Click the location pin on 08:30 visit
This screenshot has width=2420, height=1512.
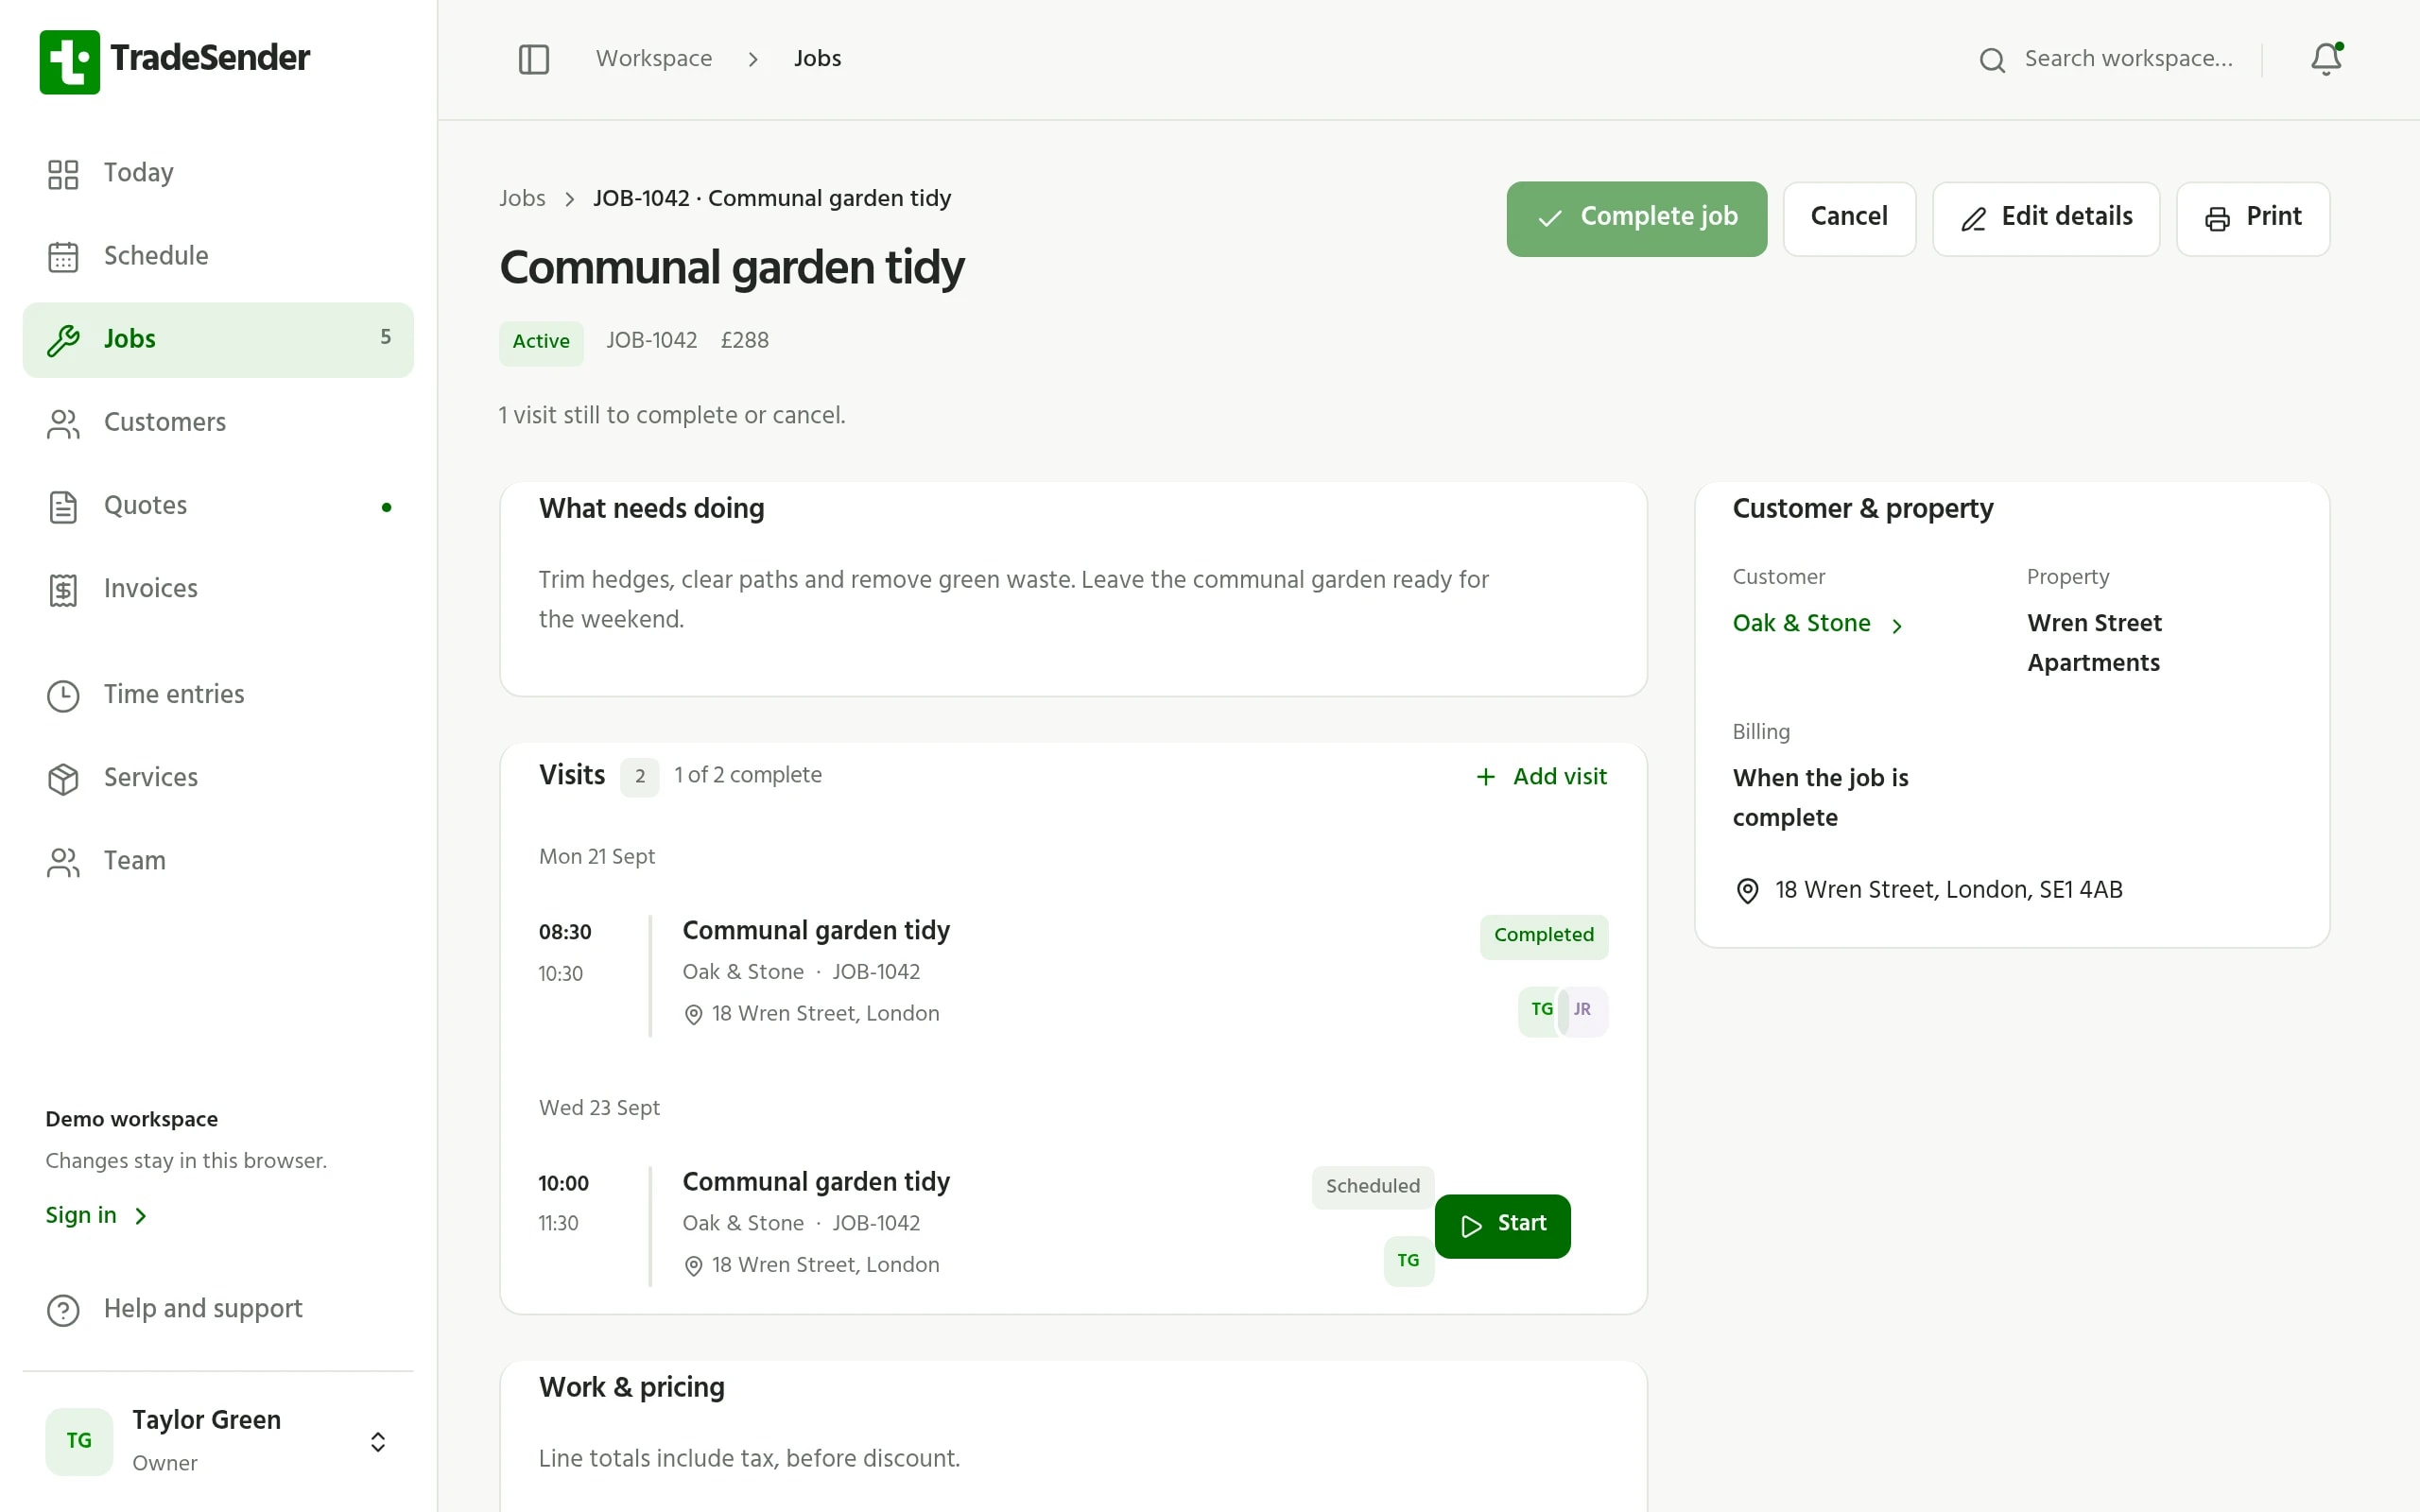[693, 1015]
